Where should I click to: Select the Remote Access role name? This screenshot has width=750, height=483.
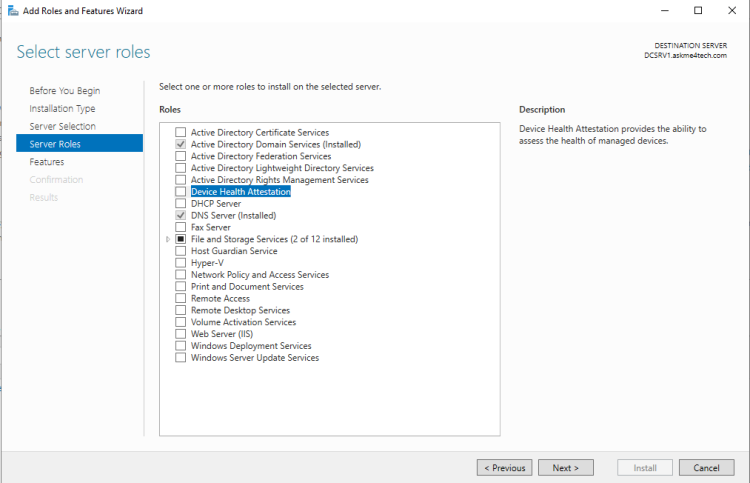(x=220, y=298)
